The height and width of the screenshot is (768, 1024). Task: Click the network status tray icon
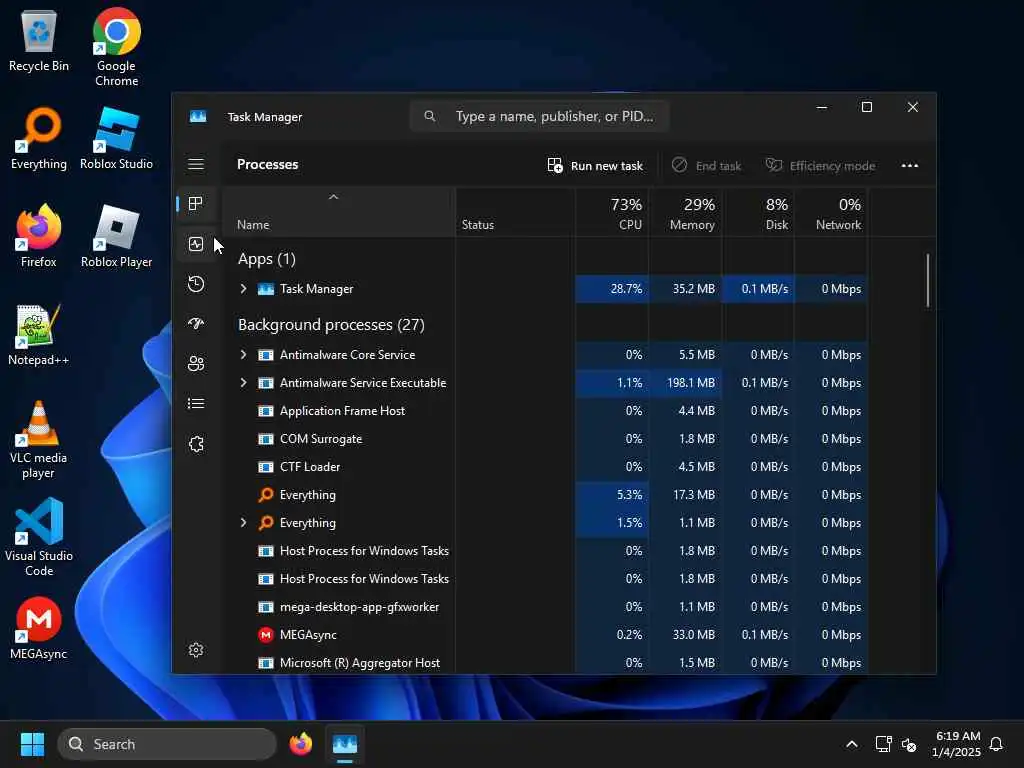tap(884, 744)
